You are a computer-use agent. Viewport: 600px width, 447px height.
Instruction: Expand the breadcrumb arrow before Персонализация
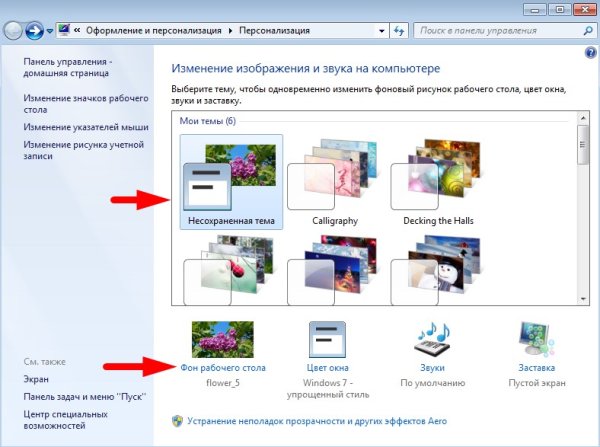(x=230, y=31)
